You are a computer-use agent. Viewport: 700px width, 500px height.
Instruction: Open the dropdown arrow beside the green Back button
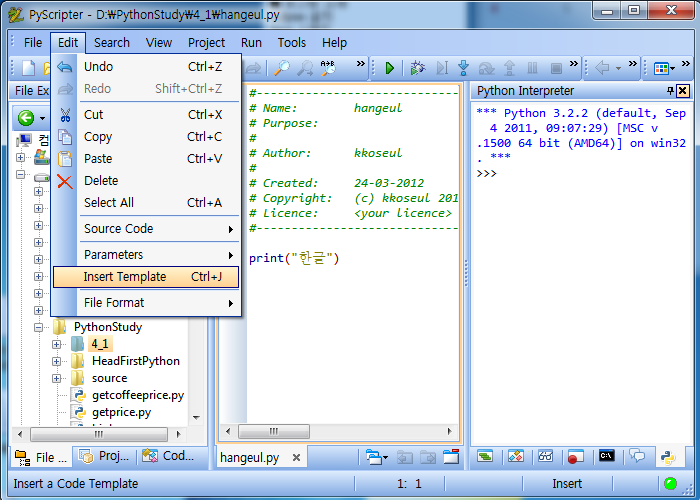[x=42, y=118]
